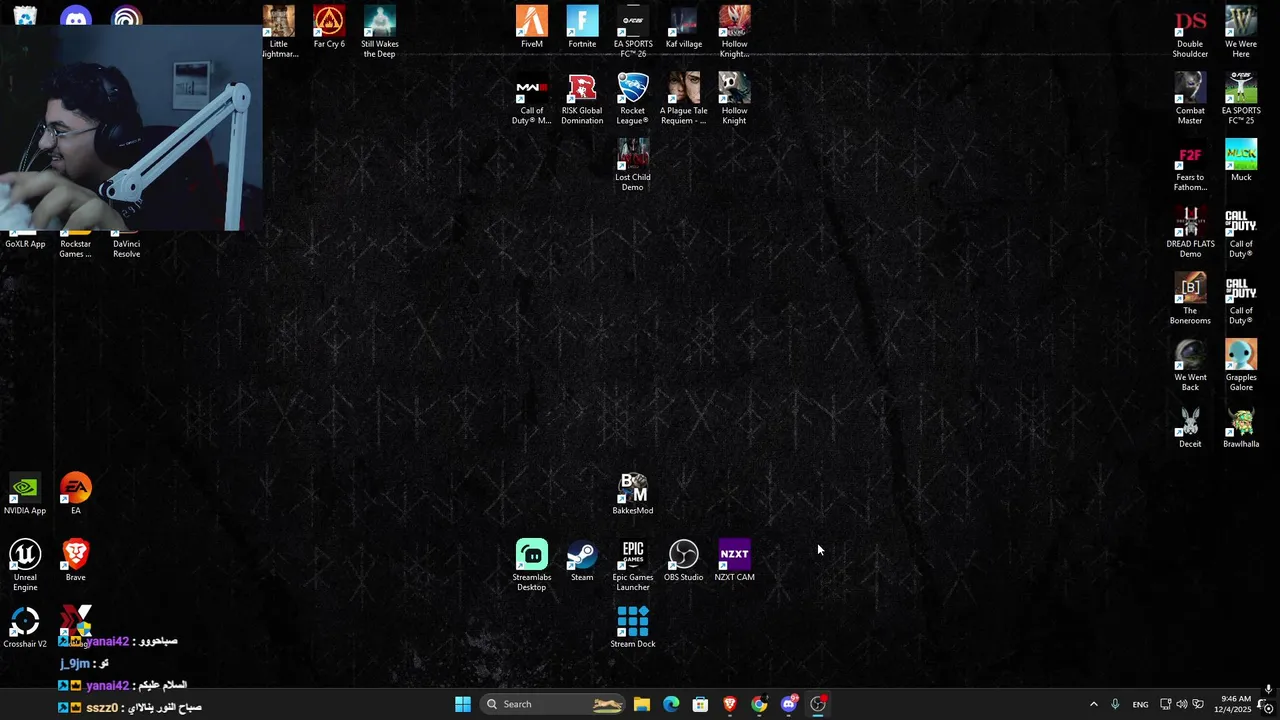Click the DaVinci Resolve shortcut label
Image resolution: width=1280 pixels, height=720 pixels.
pyautogui.click(x=126, y=249)
